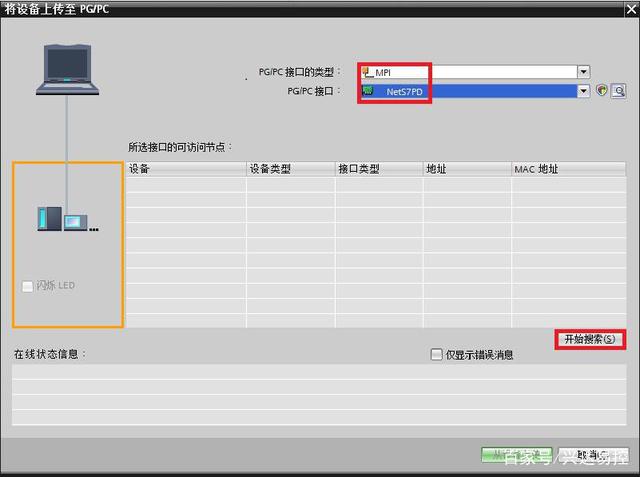Click the 设备 column header
The width and height of the screenshot is (640, 477).
click(x=186, y=169)
